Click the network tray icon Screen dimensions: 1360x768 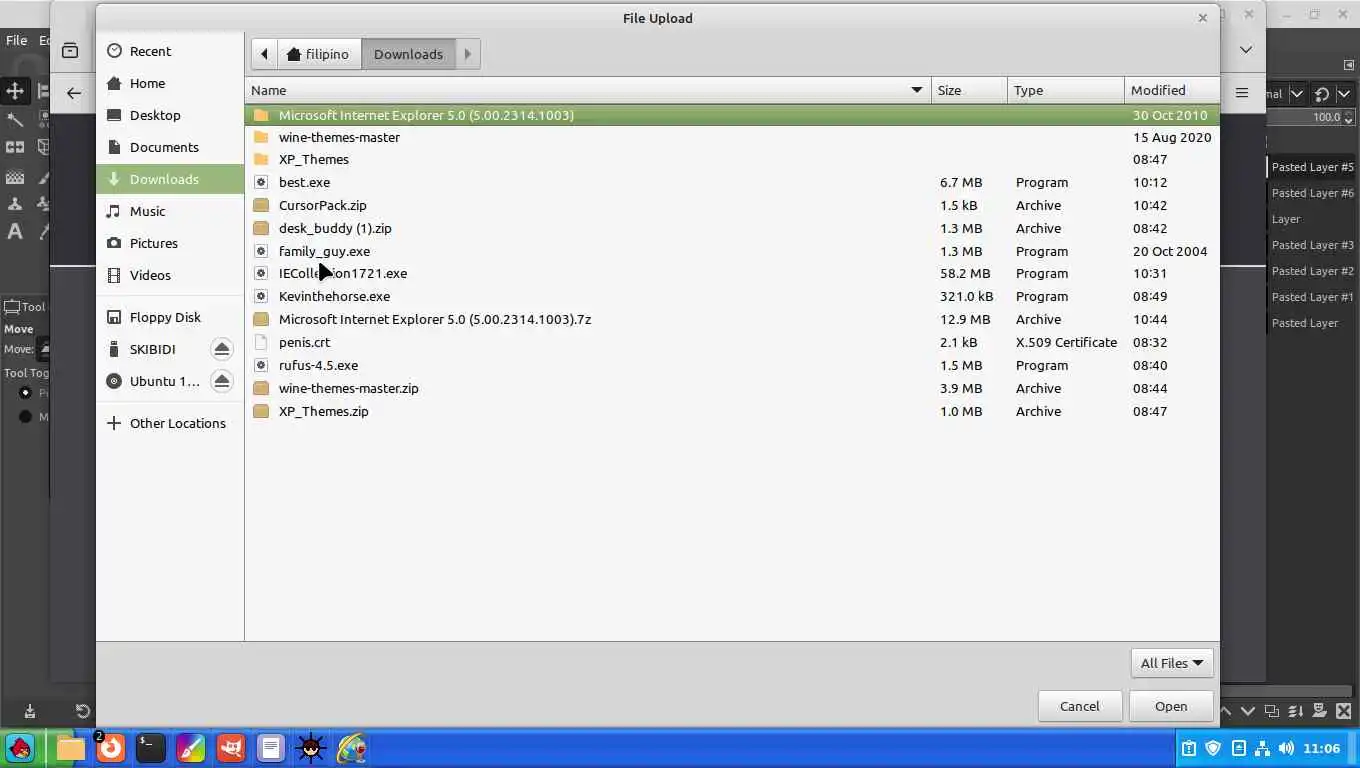click(1262, 748)
